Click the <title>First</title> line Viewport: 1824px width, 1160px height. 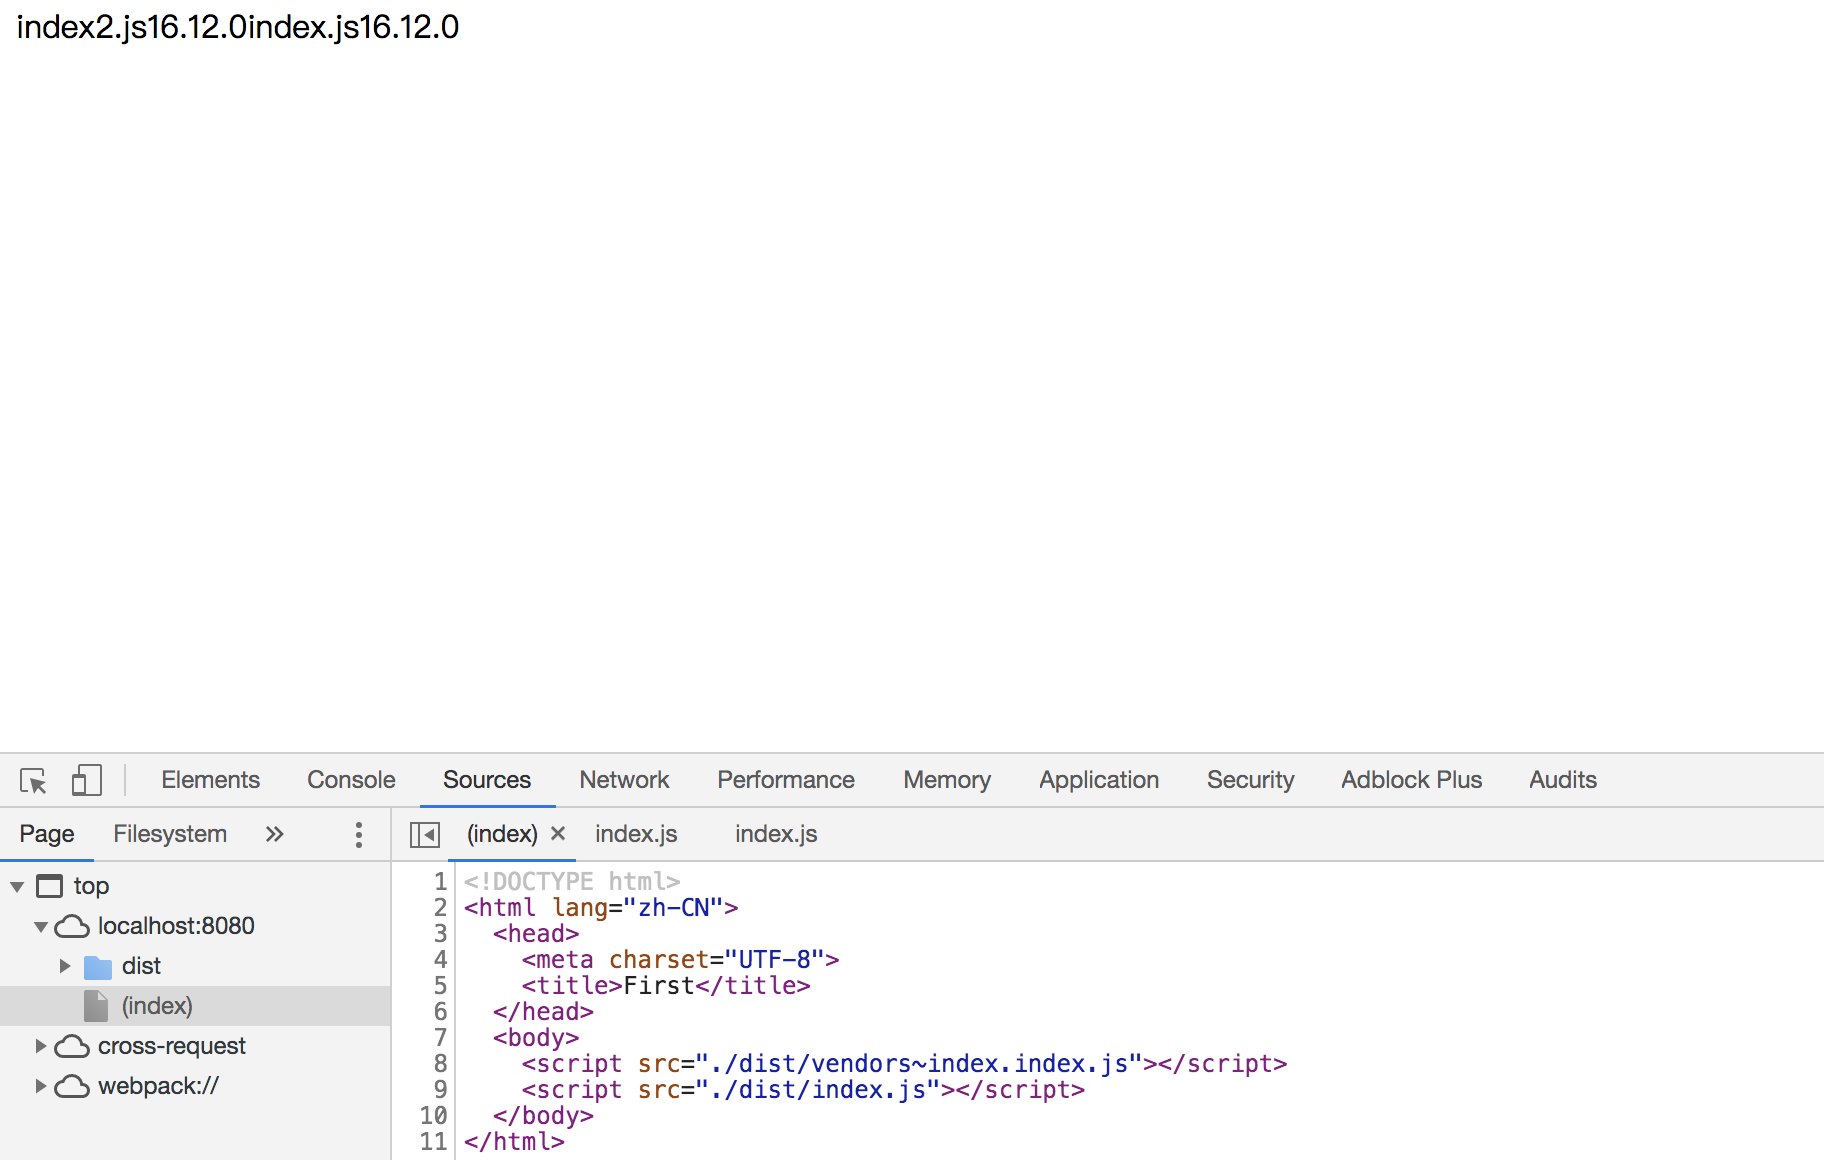coord(666,986)
